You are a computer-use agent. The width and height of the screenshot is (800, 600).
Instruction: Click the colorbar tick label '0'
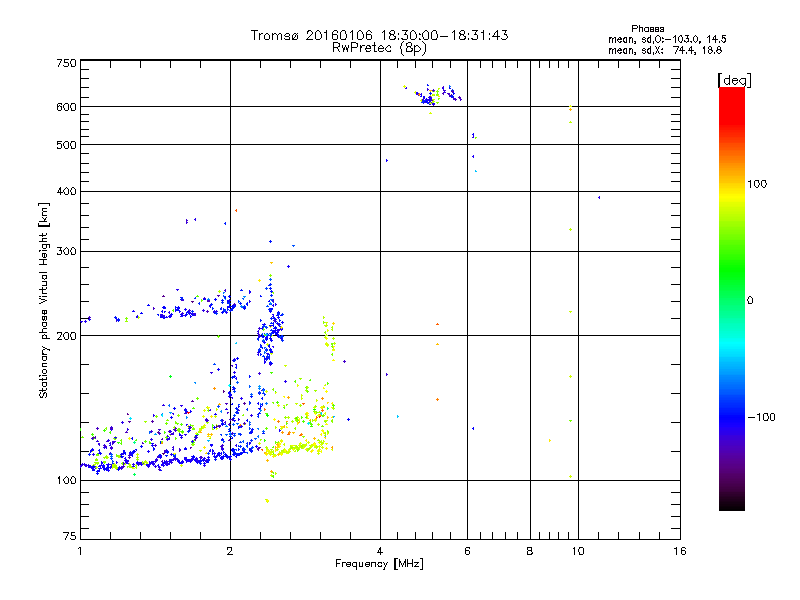pos(750,301)
